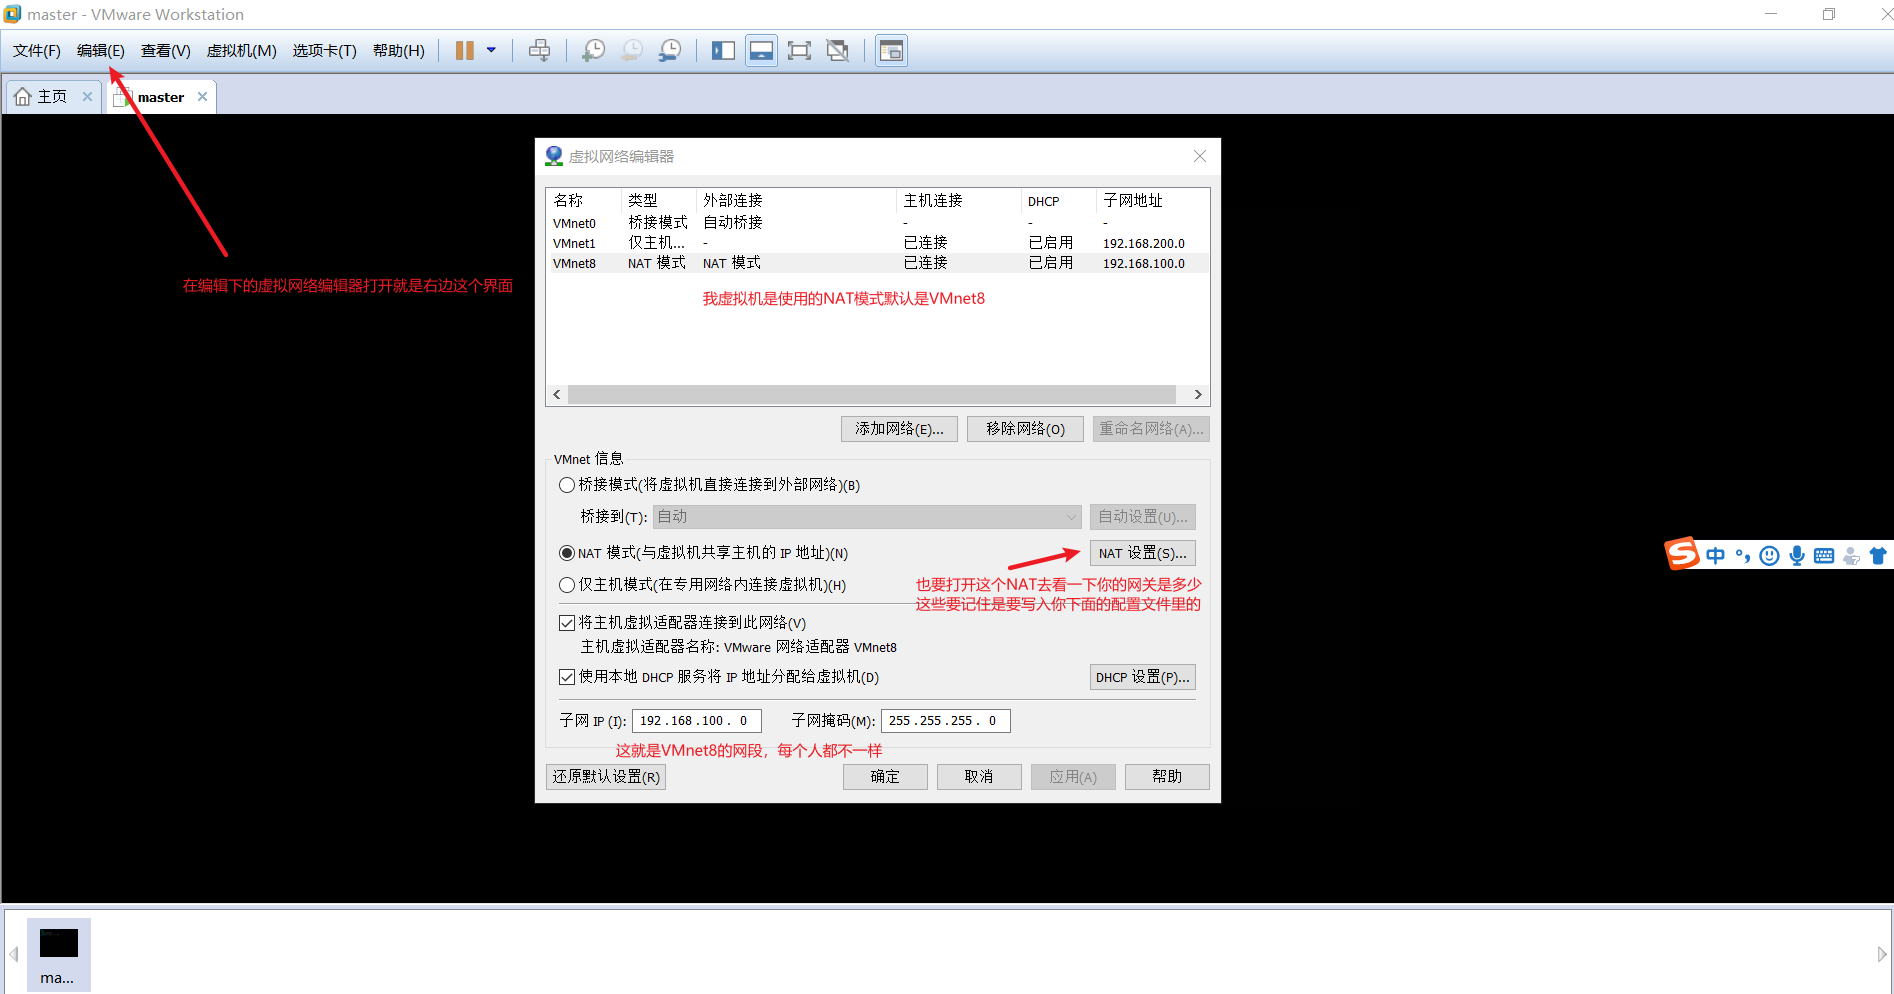
Task: Open the 虚拟机(M) menu
Action: (241, 51)
